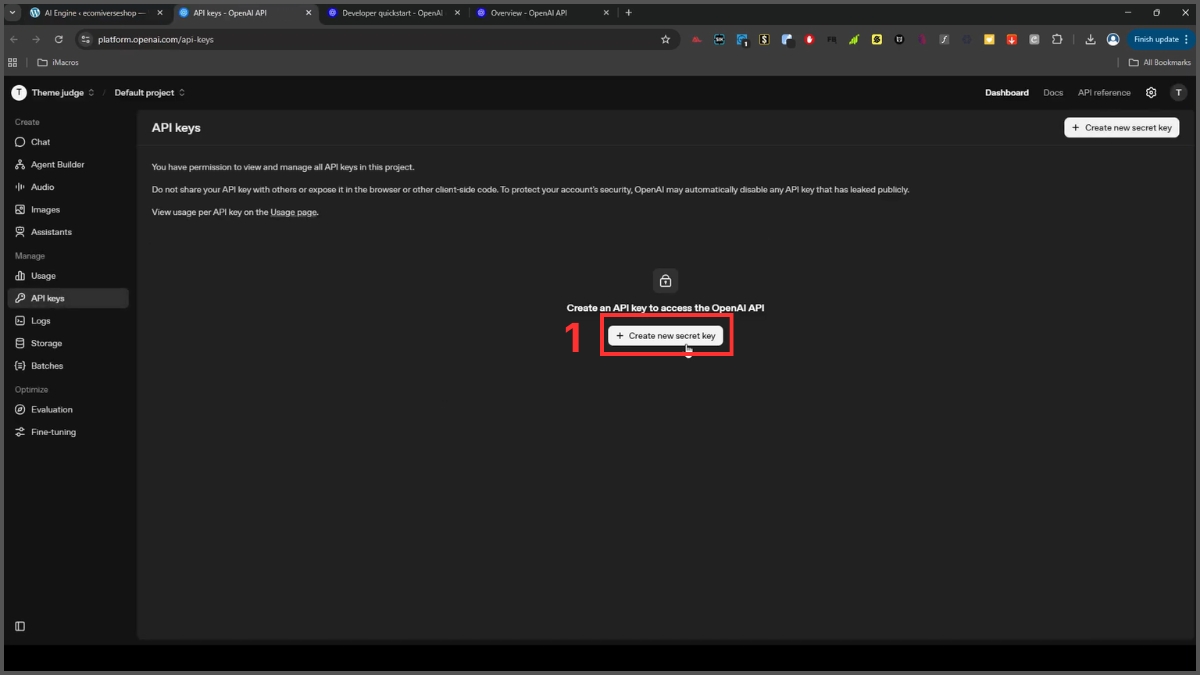
Task: Open the All Bookmarks folder
Action: (1160, 62)
